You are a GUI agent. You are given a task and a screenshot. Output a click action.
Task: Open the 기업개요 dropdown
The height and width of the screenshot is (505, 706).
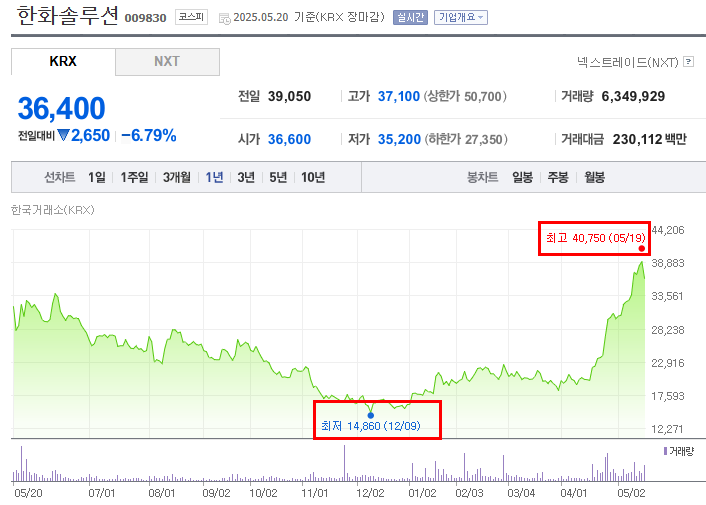461,17
